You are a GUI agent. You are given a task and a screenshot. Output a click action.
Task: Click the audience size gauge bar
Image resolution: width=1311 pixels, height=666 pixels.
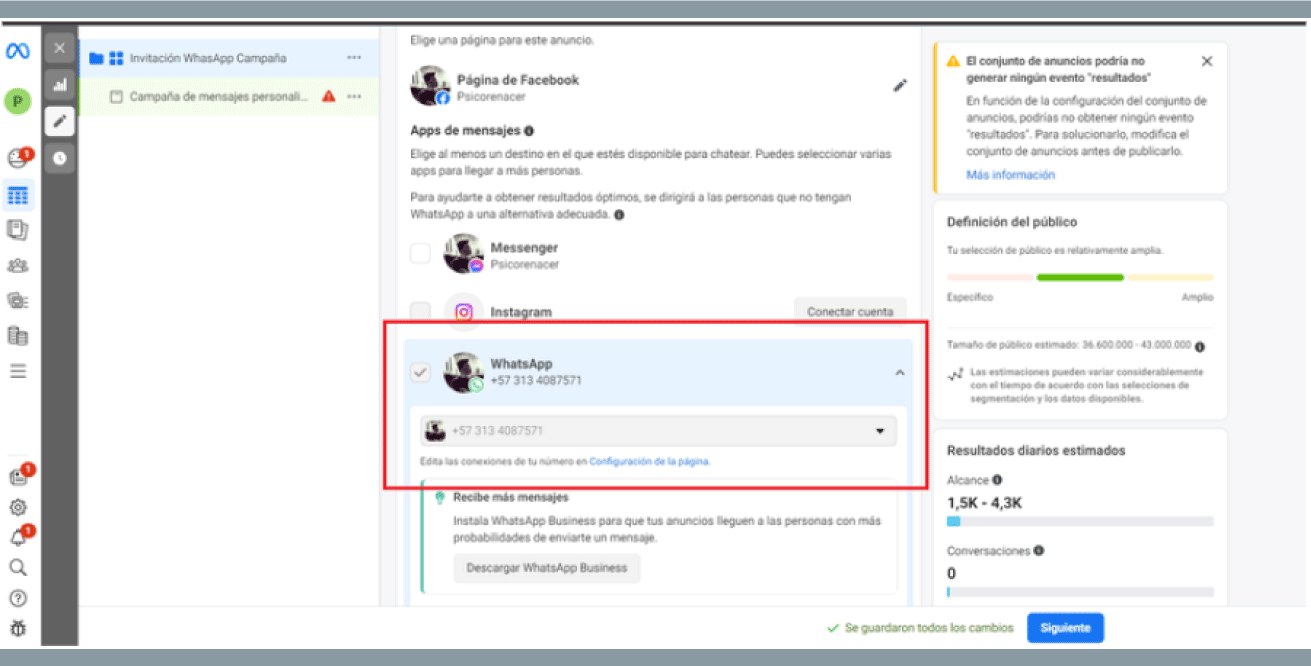coord(1080,277)
